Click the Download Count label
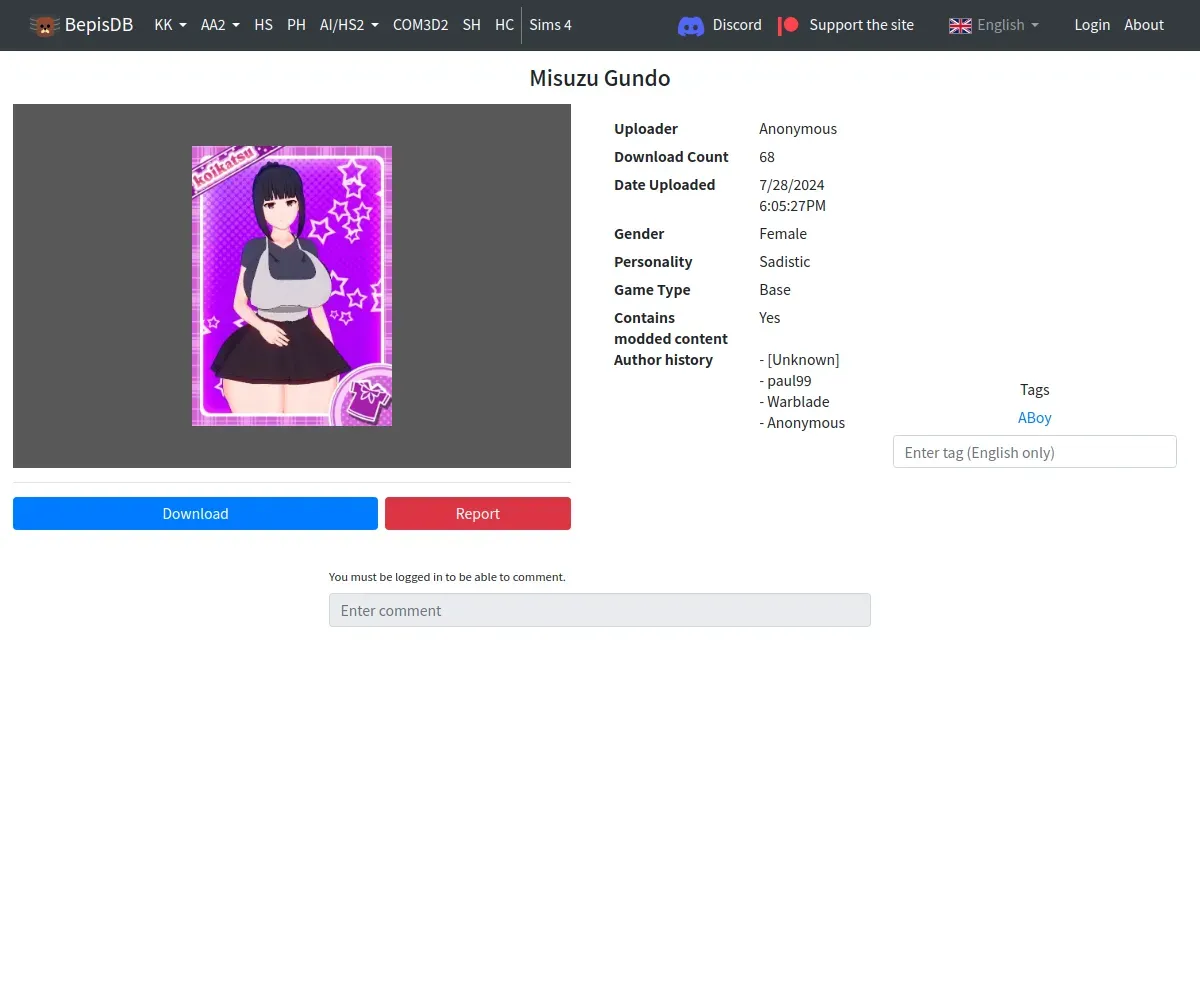 point(671,157)
